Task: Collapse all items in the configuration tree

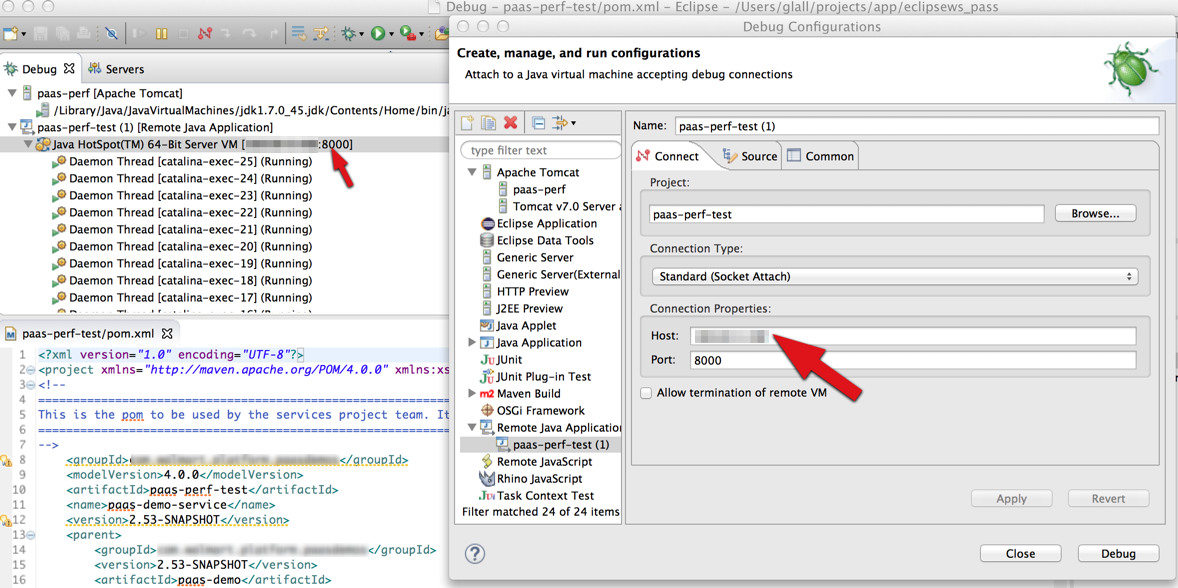Action: (x=539, y=122)
